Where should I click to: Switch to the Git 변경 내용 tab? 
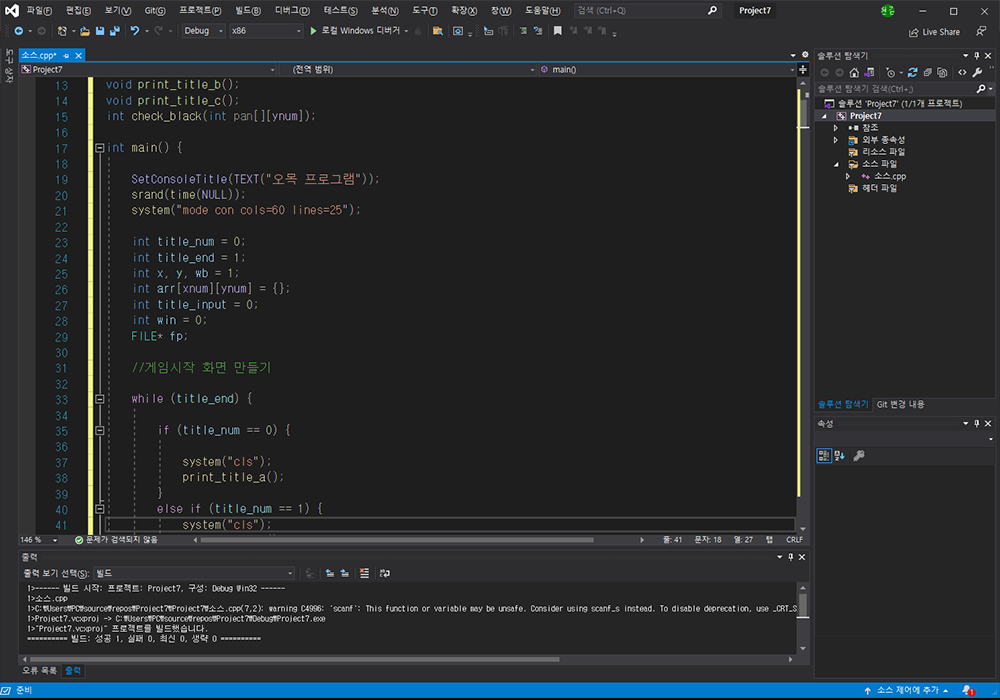900,404
